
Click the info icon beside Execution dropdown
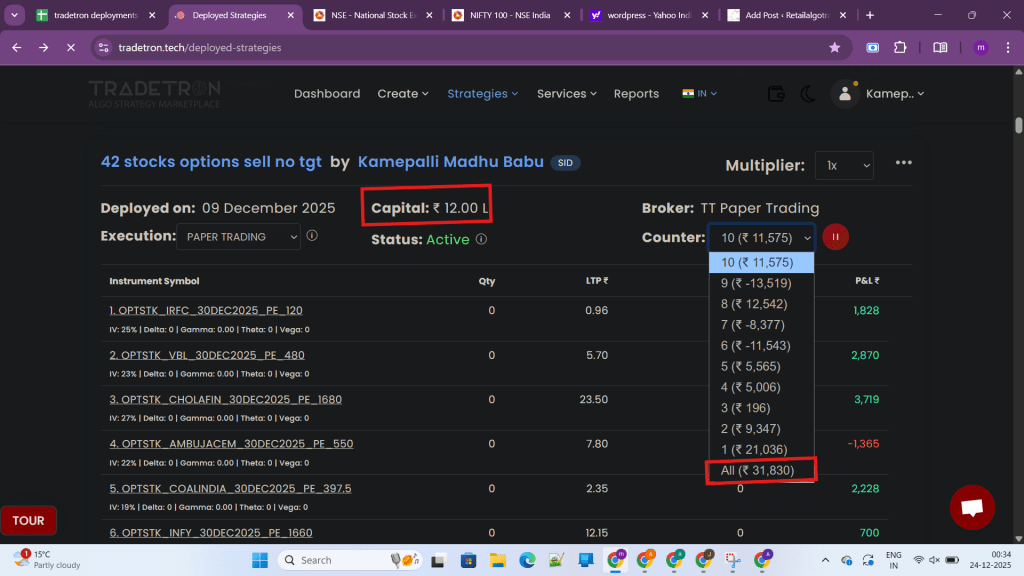click(312, 236)
